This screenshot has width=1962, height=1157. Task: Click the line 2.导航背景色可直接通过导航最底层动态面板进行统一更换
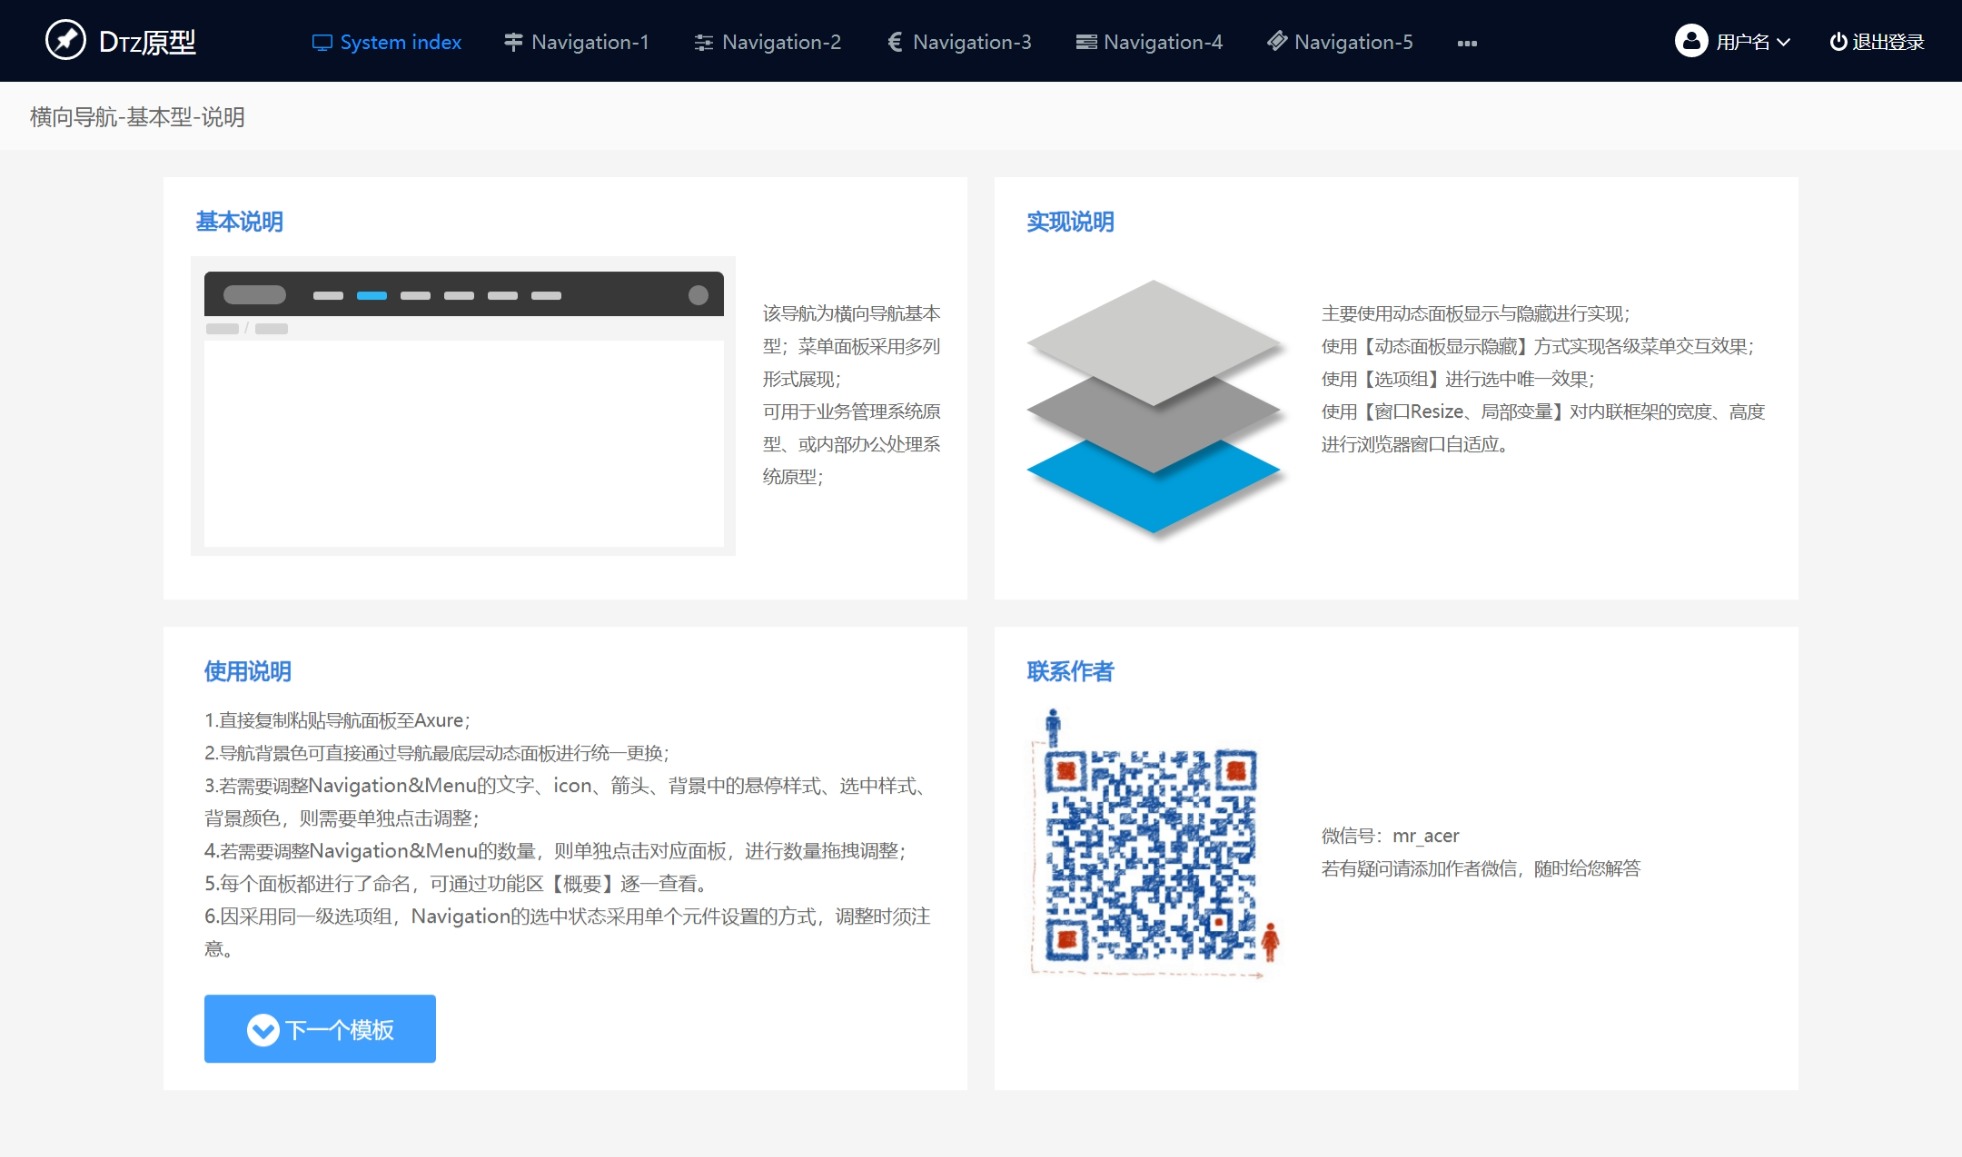pos(437,753)
